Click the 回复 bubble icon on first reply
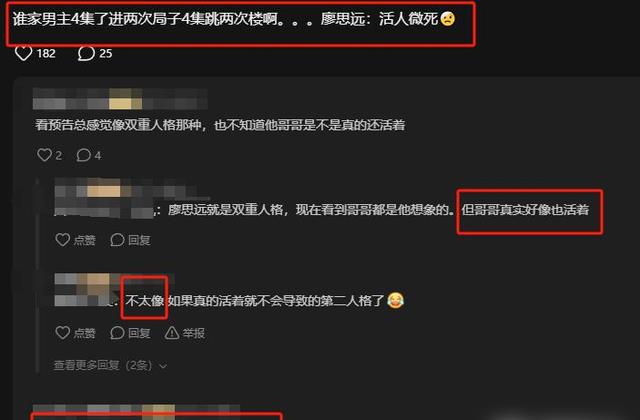The width and height of the screenshot is (640, 420). 117,240
